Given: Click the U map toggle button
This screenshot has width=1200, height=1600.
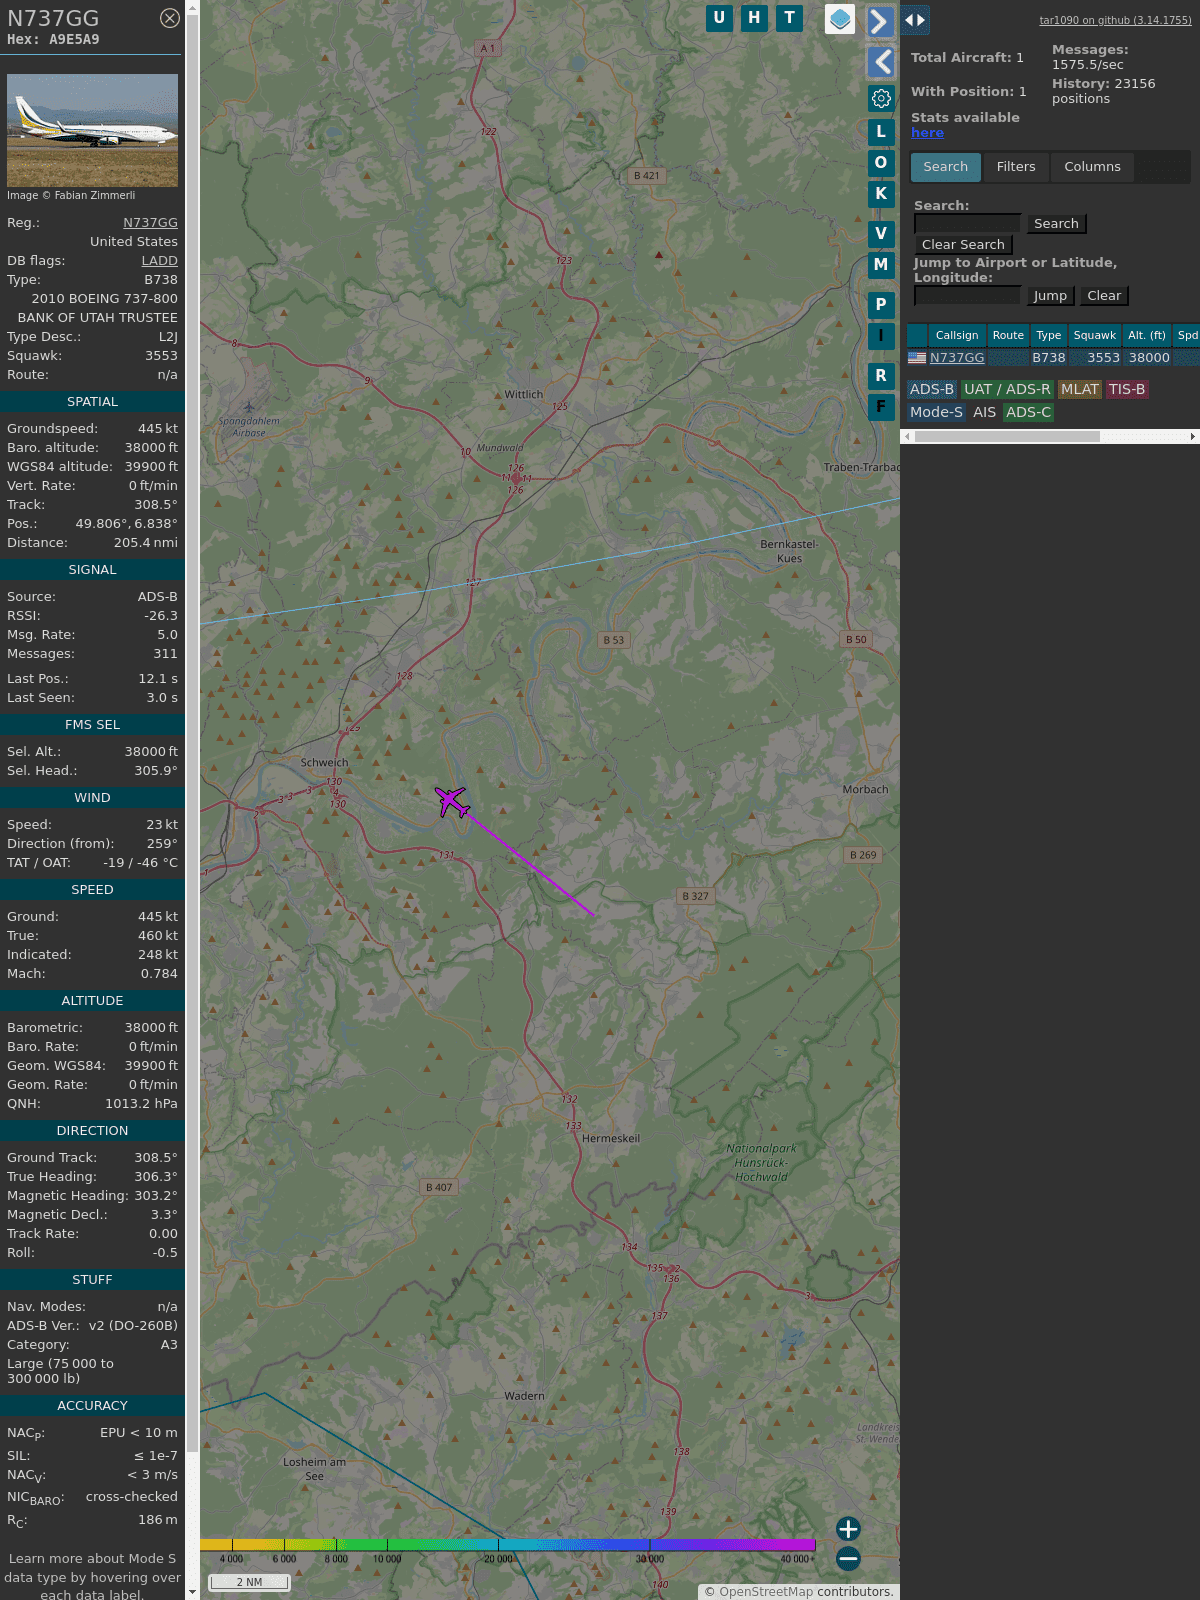Looking at the screenshot, I should (x=719, y=18).
